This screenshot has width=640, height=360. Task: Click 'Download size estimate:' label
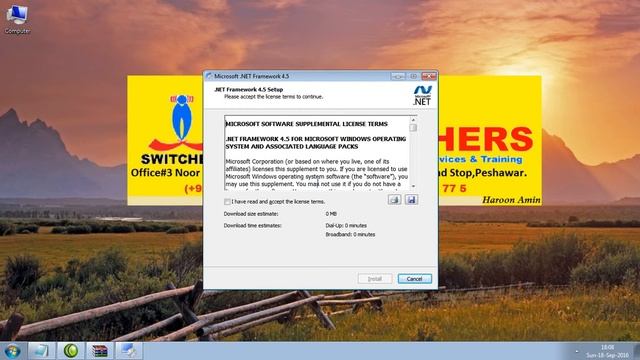click(251, 214)
